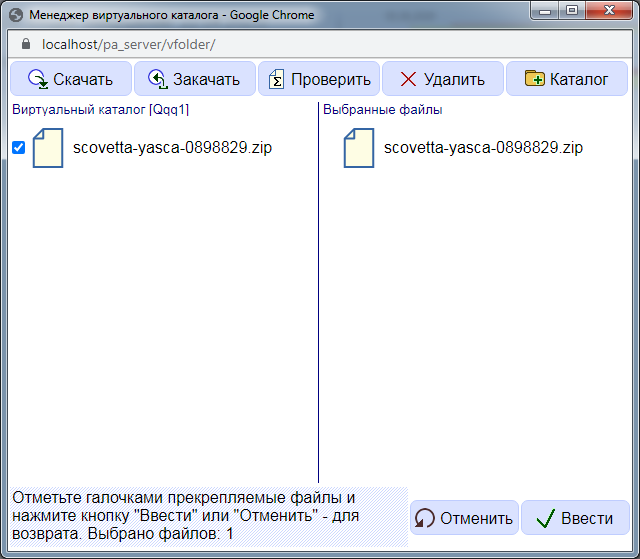Select the file icon under Выбранные файлы
Viewport: 640px width, 559px height.
359,148
